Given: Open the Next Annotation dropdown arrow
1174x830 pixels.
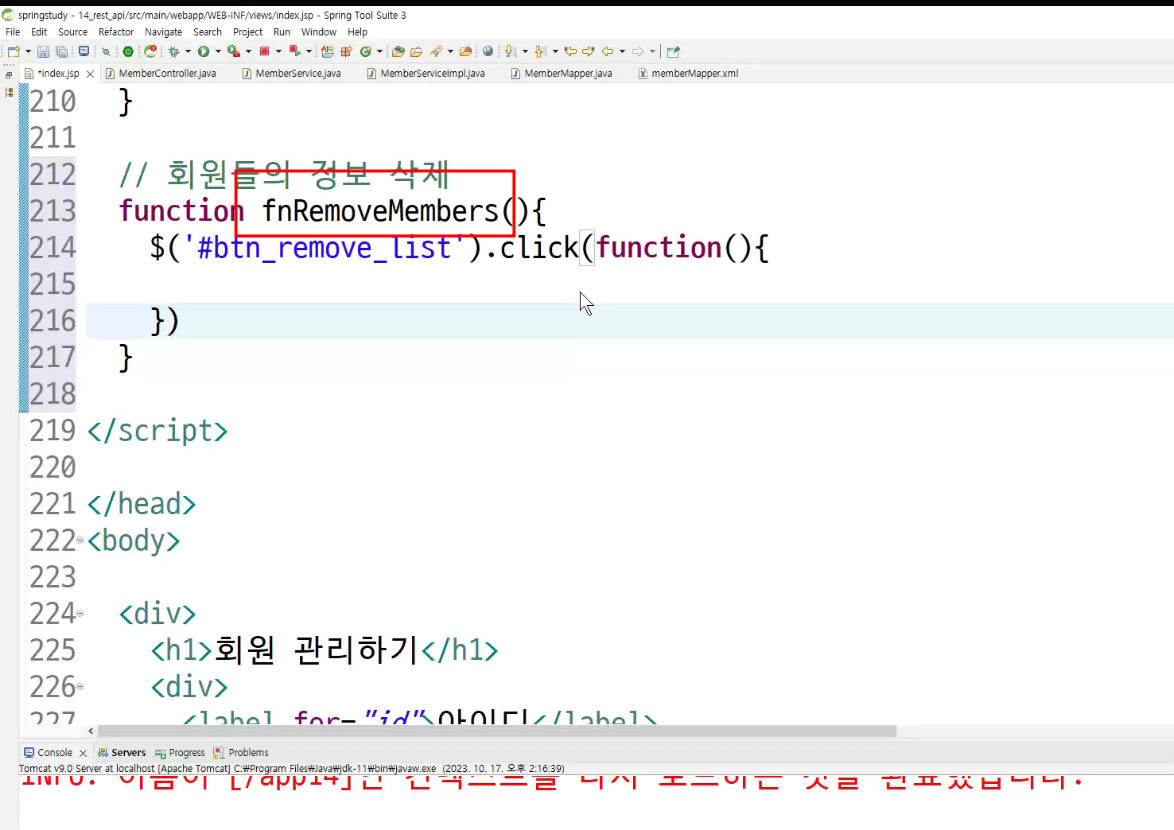Looking at the screenshot, I should (x=525, y=52).
